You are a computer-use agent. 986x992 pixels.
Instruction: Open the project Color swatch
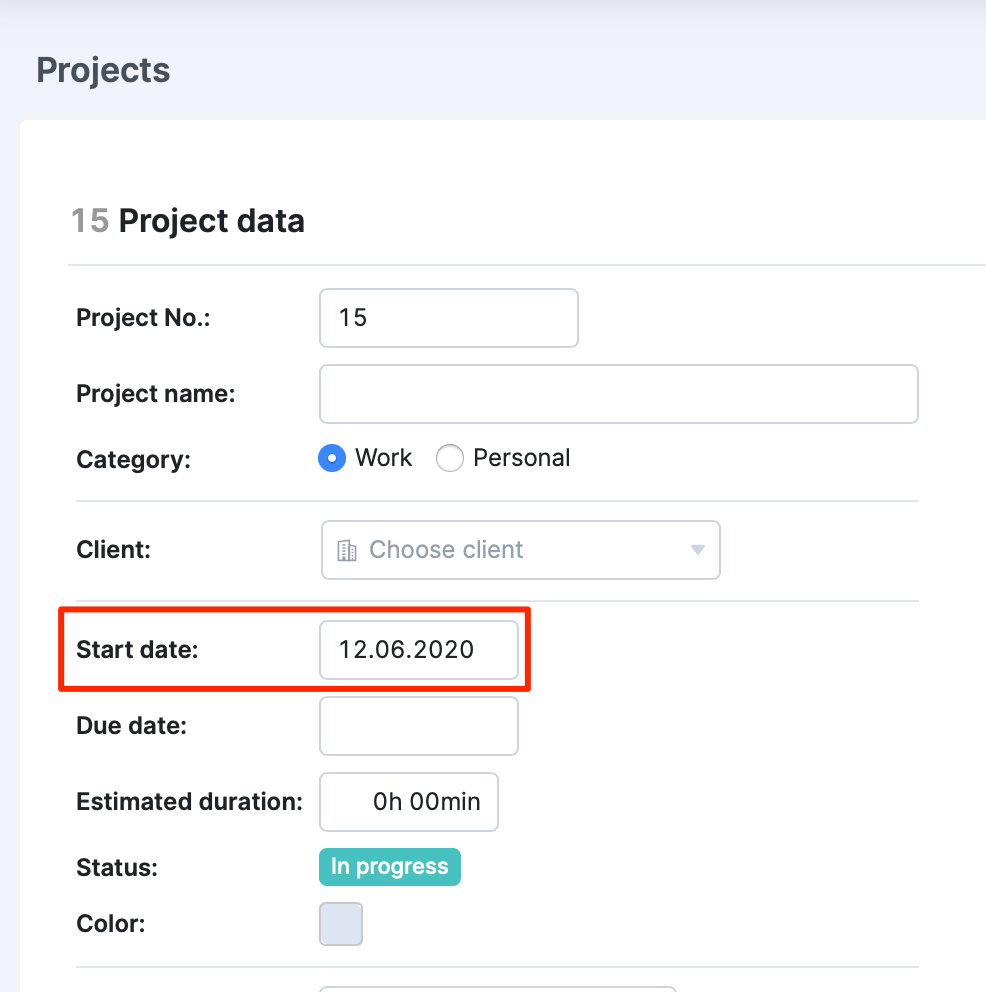coord(341,924)
